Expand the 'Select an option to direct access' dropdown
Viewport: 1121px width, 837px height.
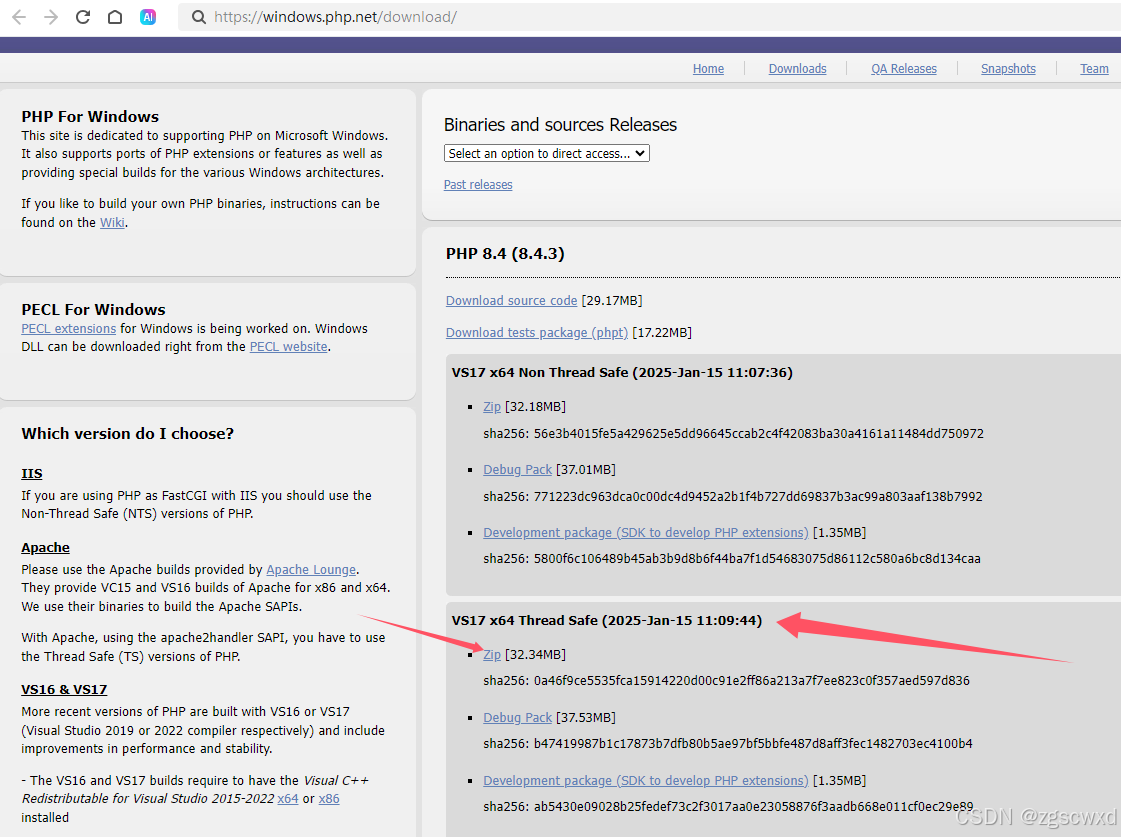[x=547, y=154]
